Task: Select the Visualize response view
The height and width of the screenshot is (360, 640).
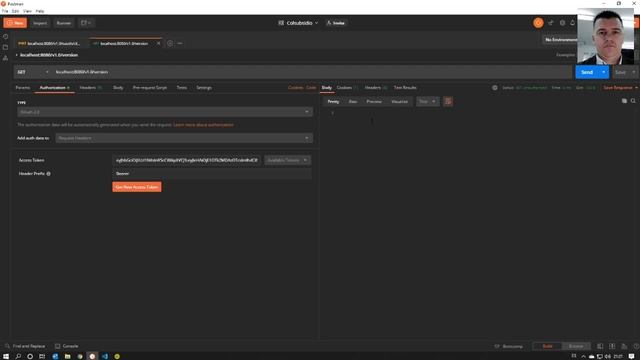Action: coord(399,101)
